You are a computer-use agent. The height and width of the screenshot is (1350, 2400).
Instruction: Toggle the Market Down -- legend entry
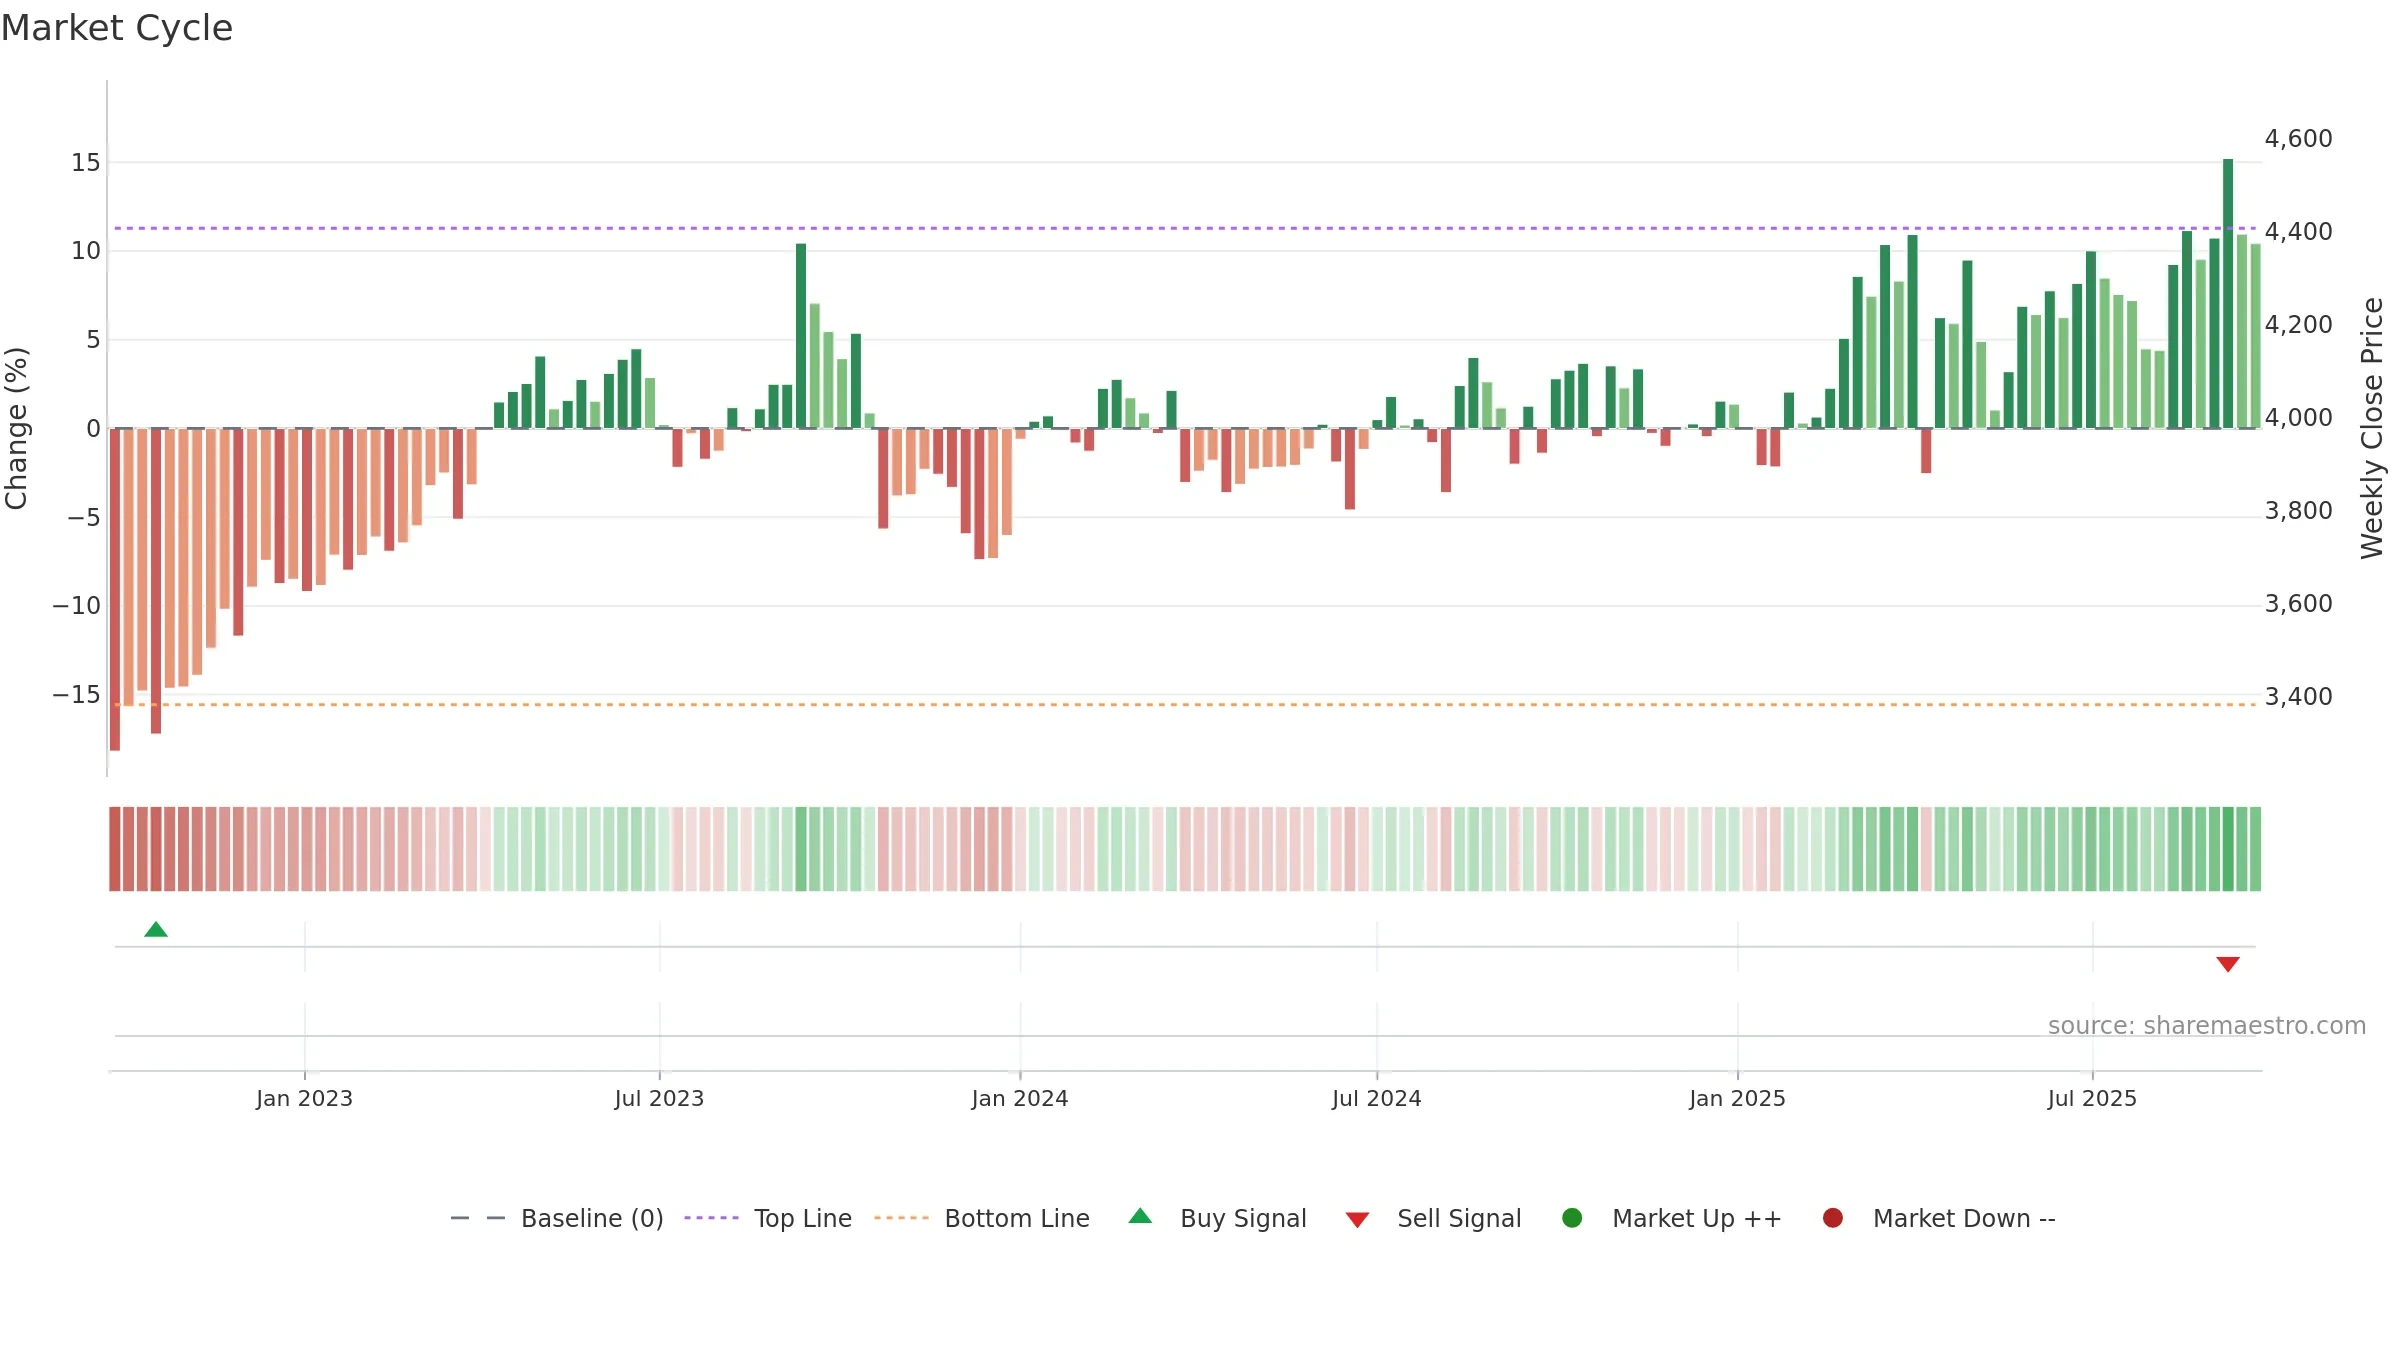pos(1939,1218)
